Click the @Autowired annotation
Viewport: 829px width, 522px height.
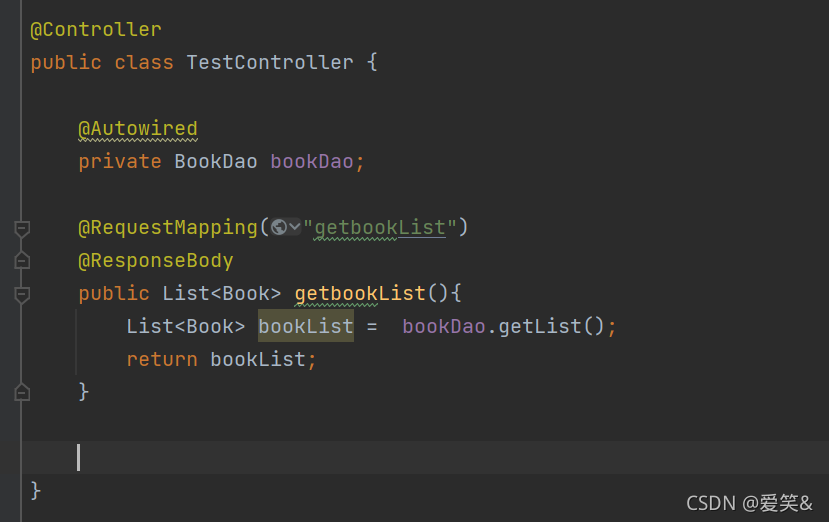coord(138,129)
